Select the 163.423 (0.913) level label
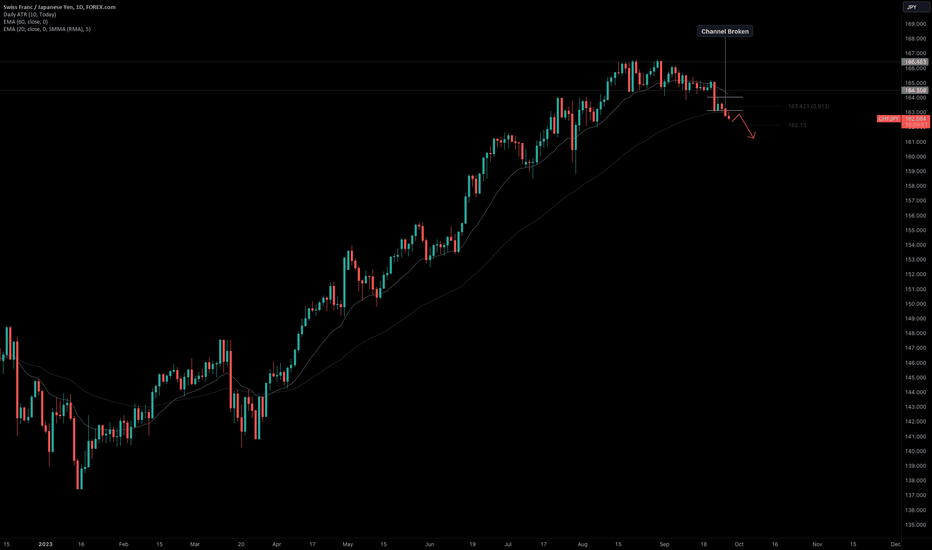This screenshot has height=550, width=932. click(x=808, y=106)
